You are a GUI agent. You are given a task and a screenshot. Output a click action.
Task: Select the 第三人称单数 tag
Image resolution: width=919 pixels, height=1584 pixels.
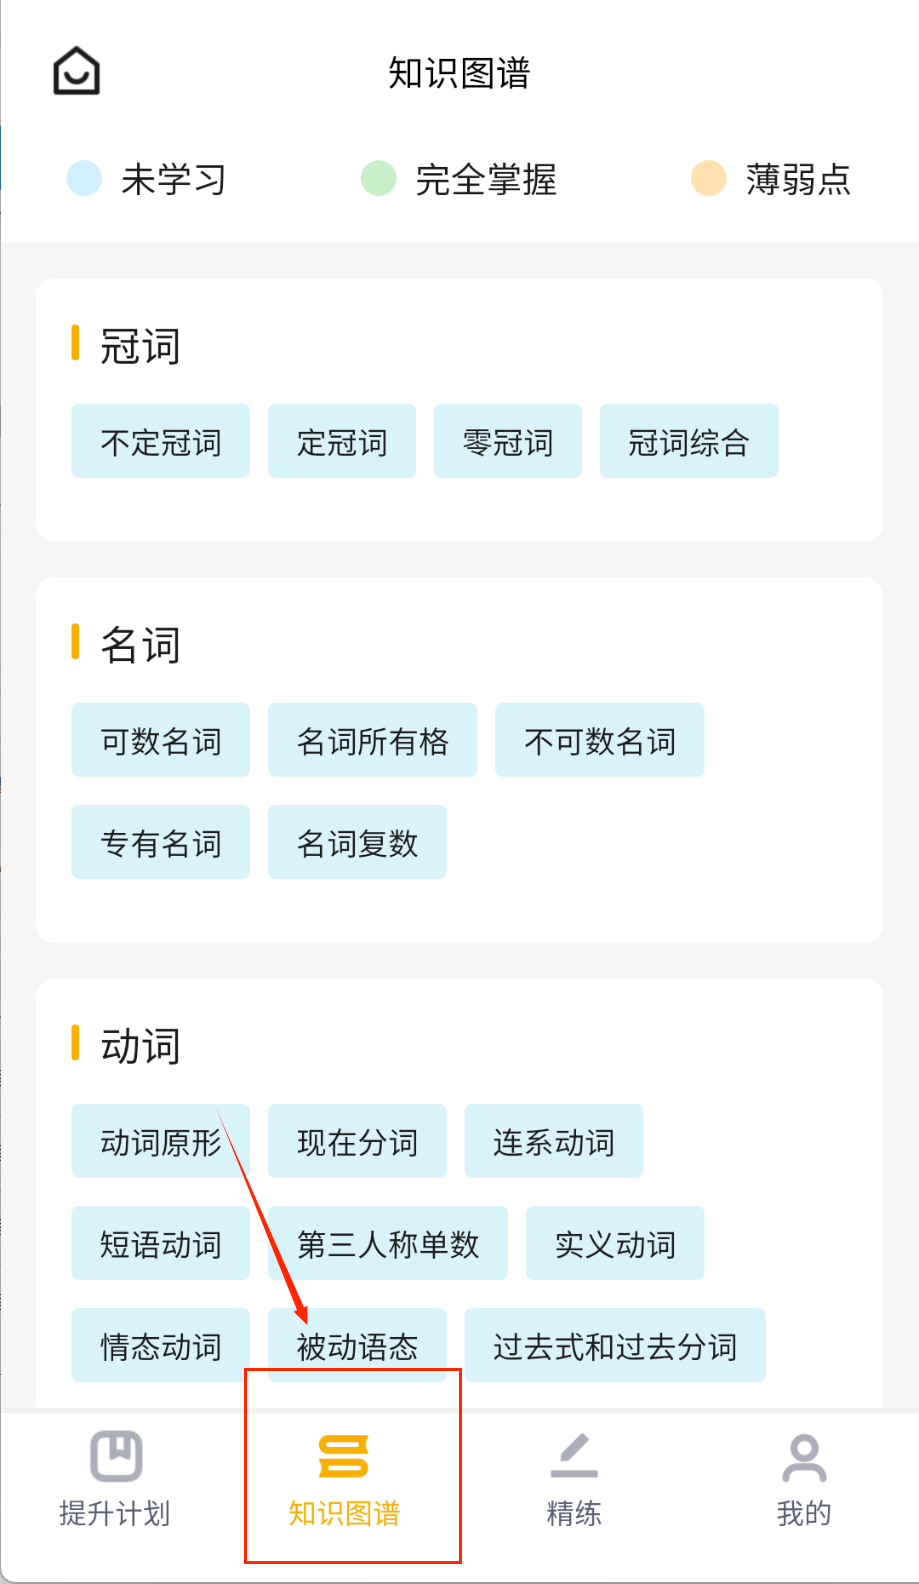pyautogui.click(x=387, y=1243)
